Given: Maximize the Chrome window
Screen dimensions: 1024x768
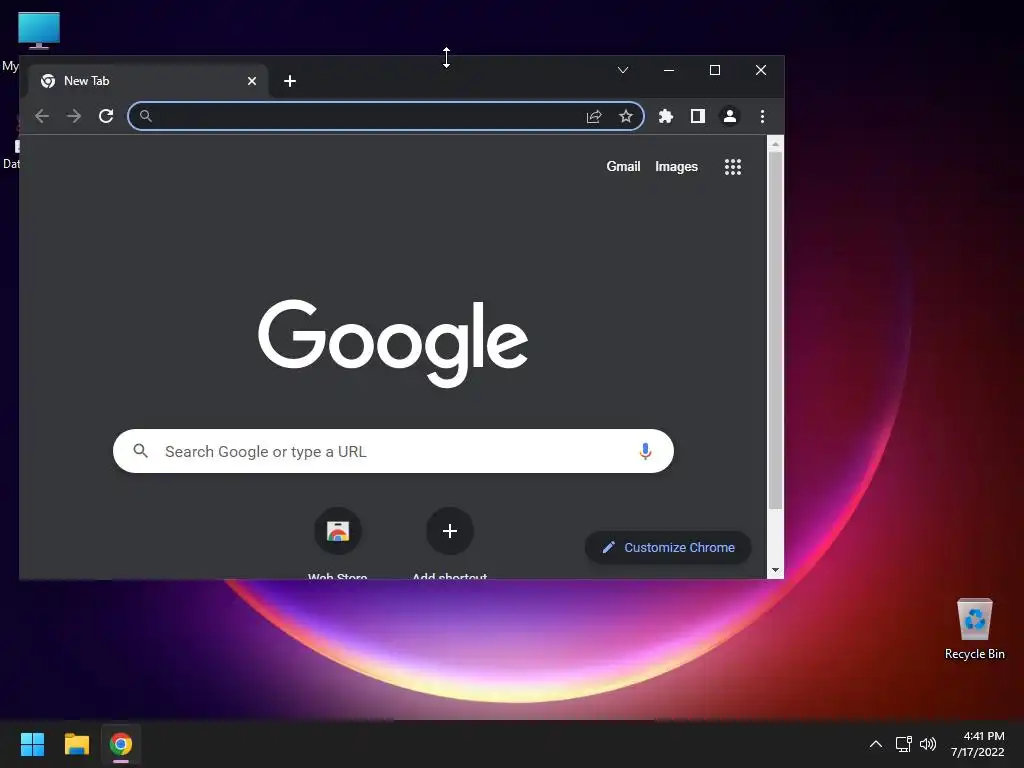Looking at the screenshot, I should 715,70.
